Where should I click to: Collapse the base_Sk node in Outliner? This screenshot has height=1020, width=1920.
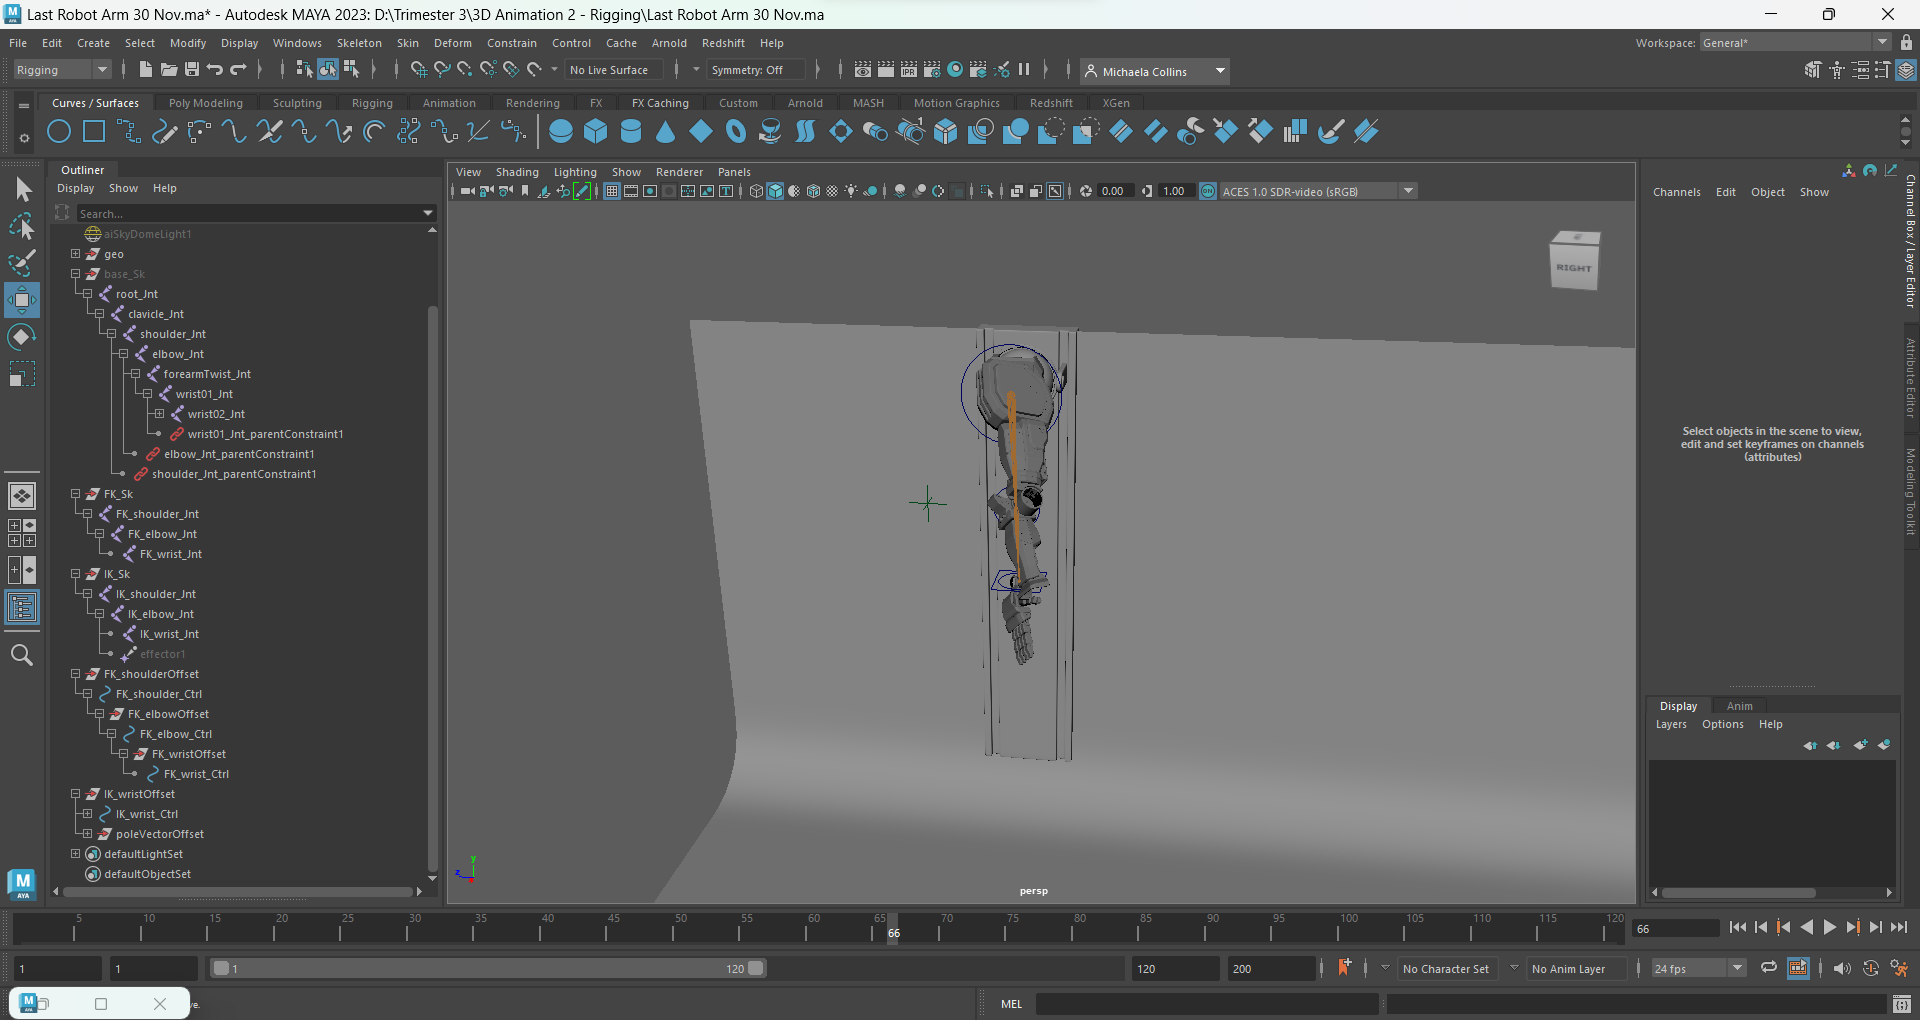tap(75, 274)
